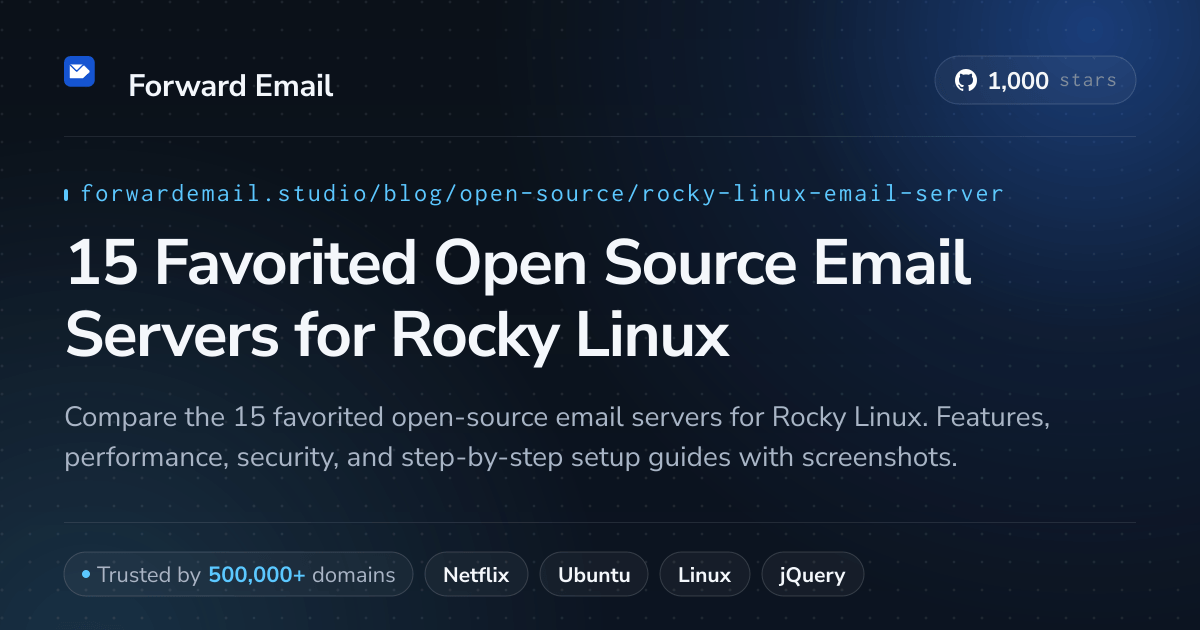Click the blue dot in the Trusted by pill
Viewport: 1200px width, 630px height.
86,575
